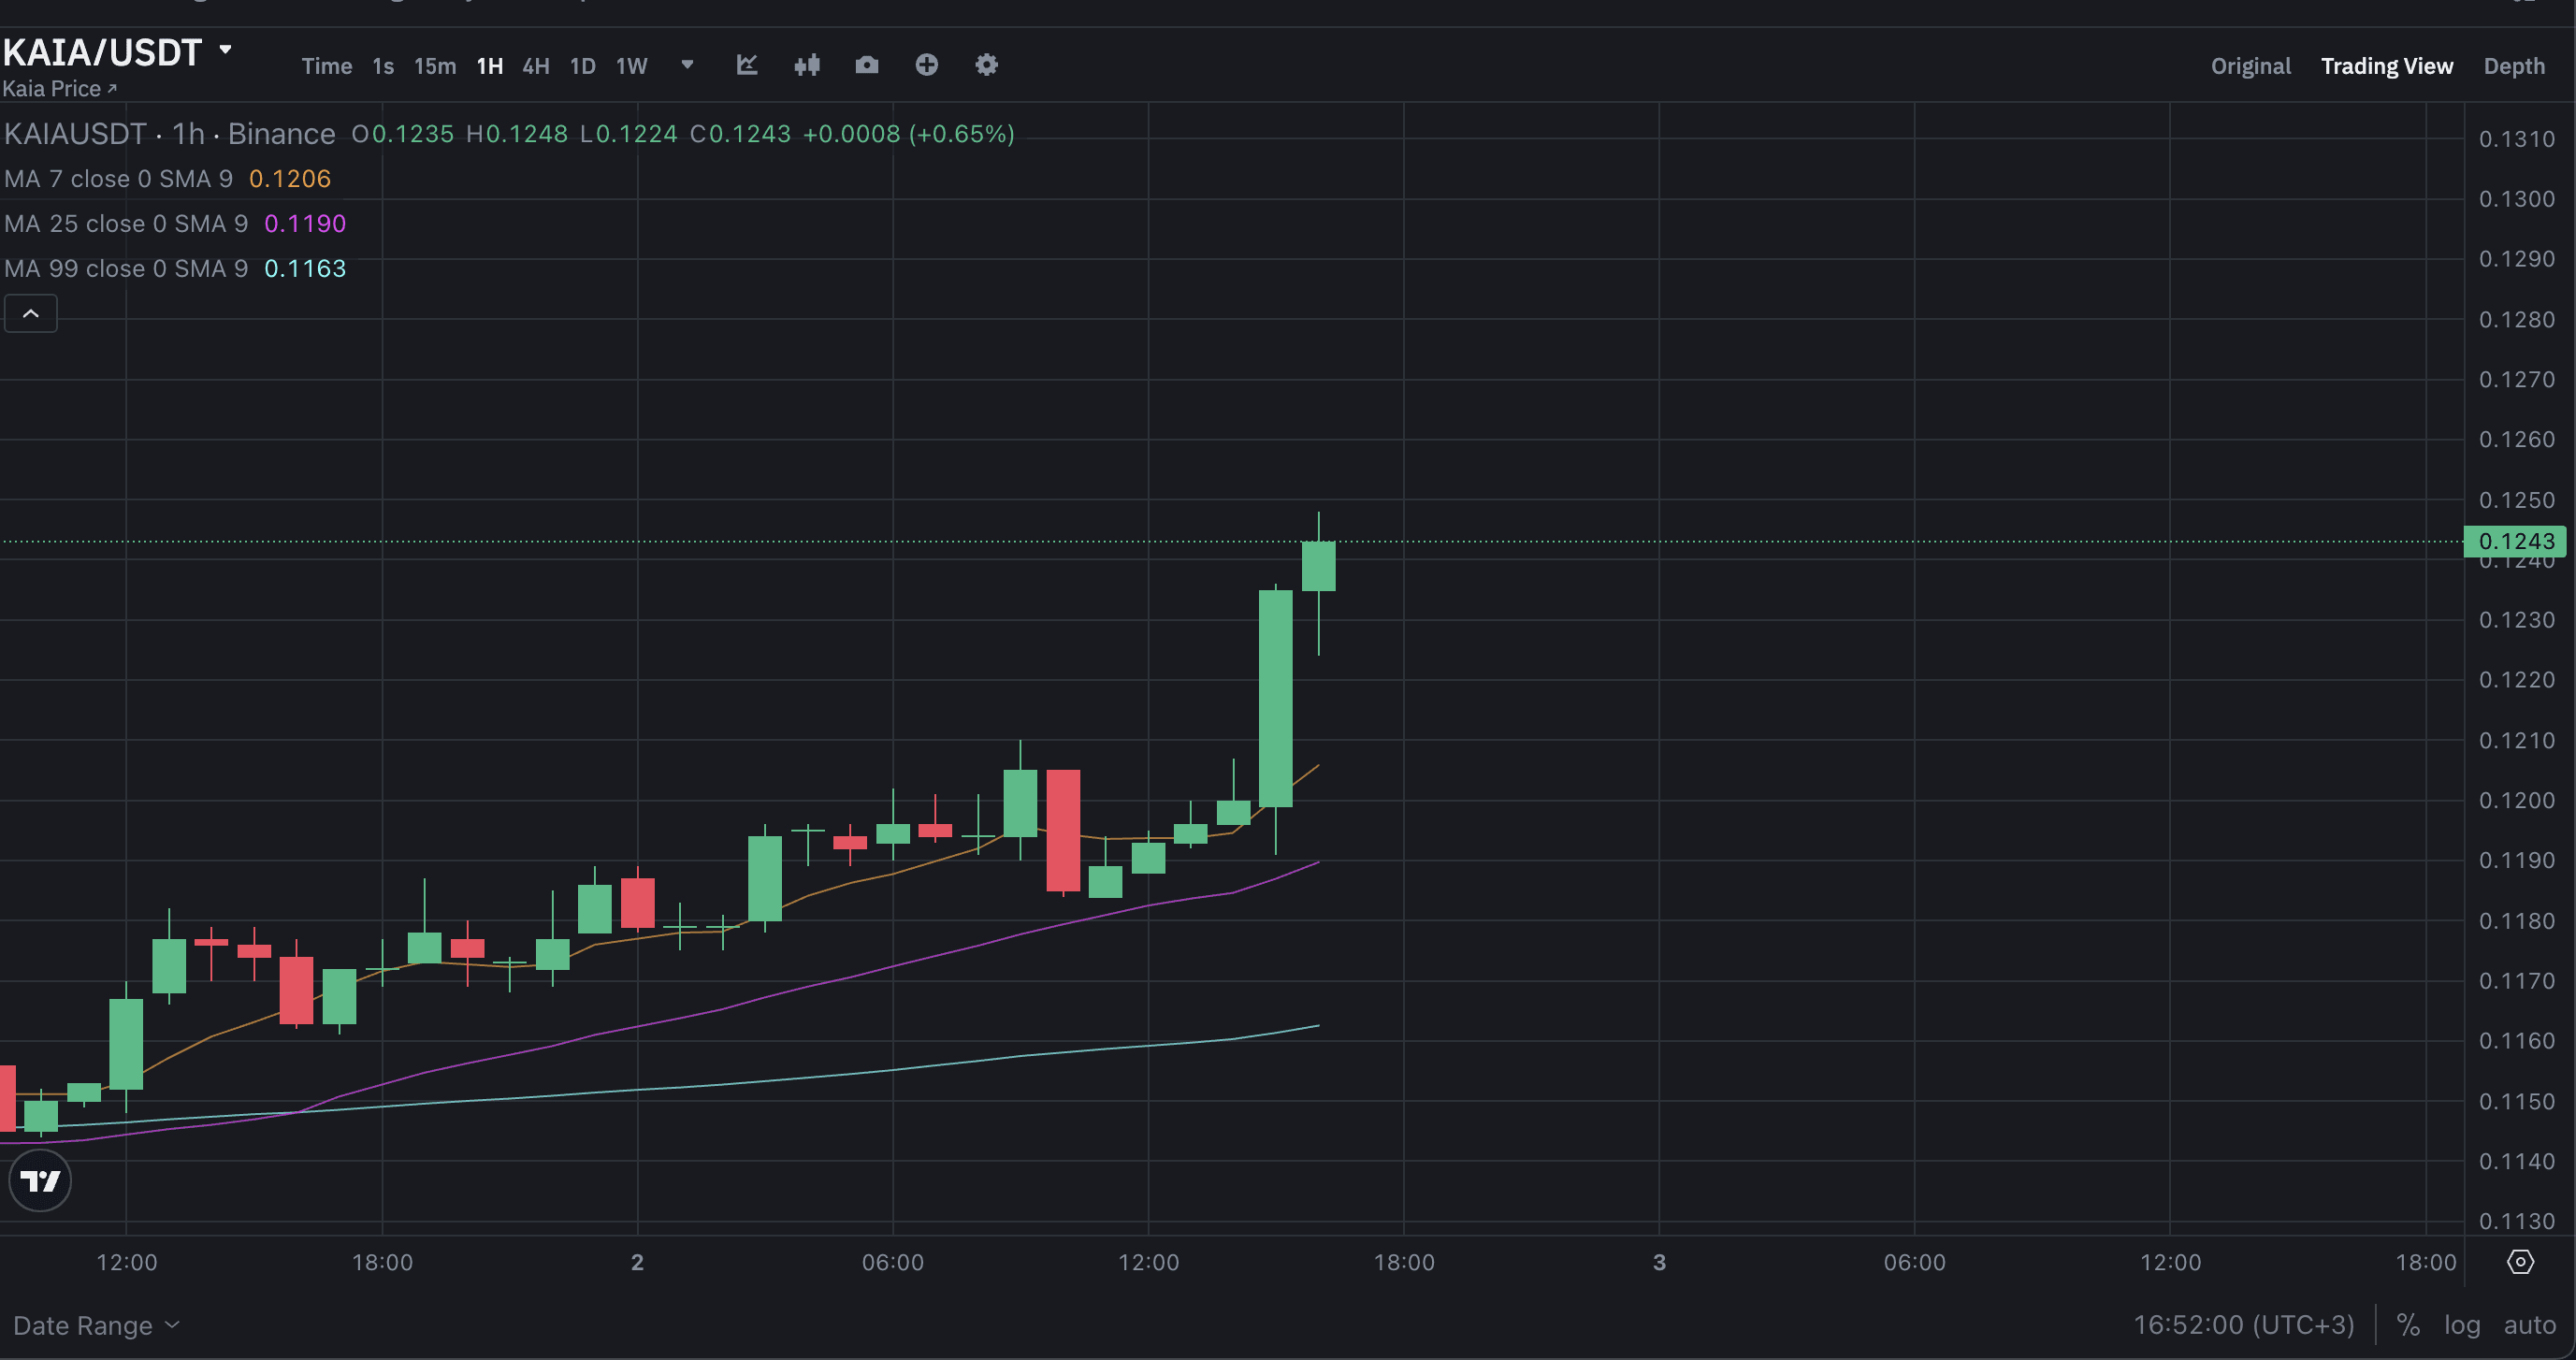
Task: Open chart settings gear icon
Action: (987, 65)
